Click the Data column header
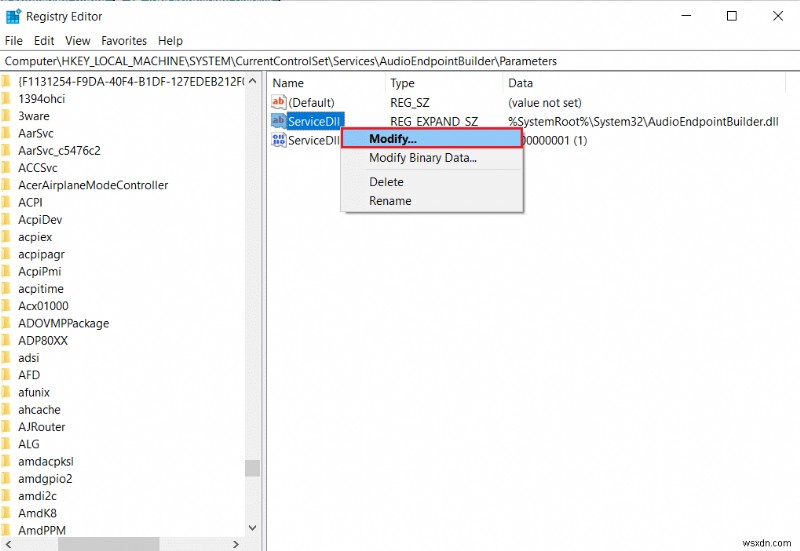The height and width of the screenshot is (551, 800). click(x=645, y=83)
